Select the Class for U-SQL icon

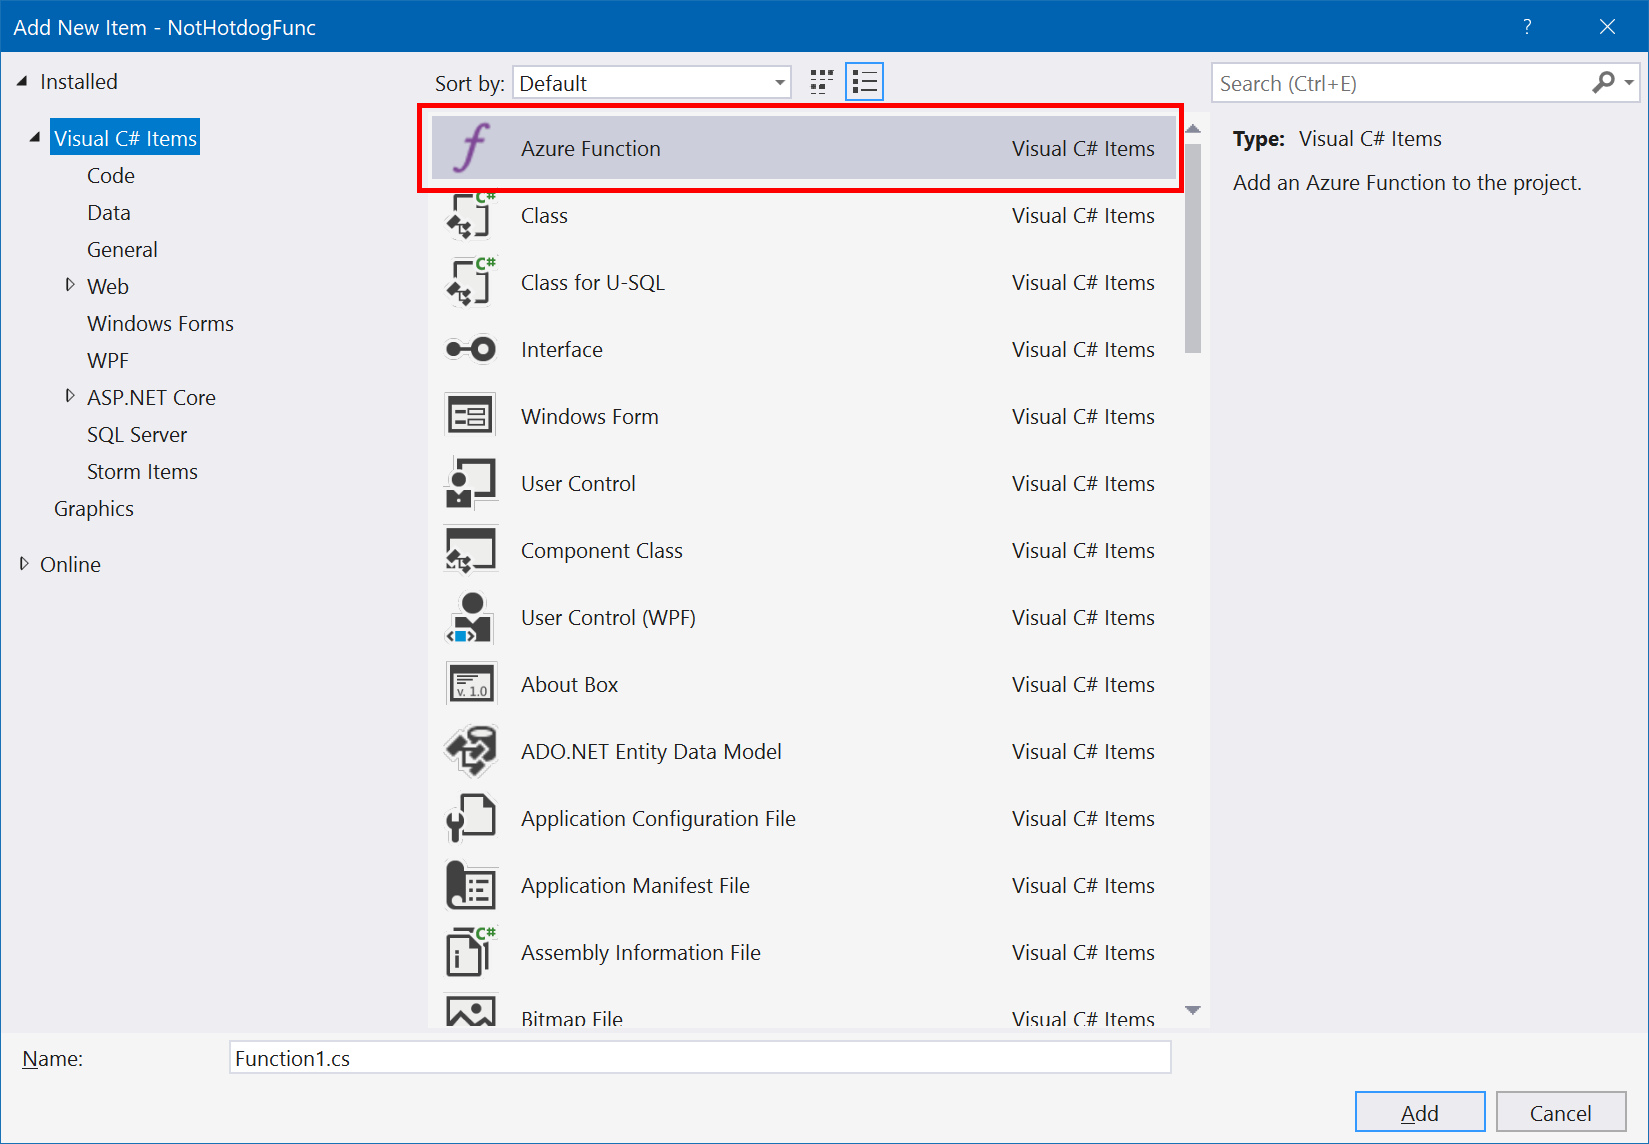point(470,282)
